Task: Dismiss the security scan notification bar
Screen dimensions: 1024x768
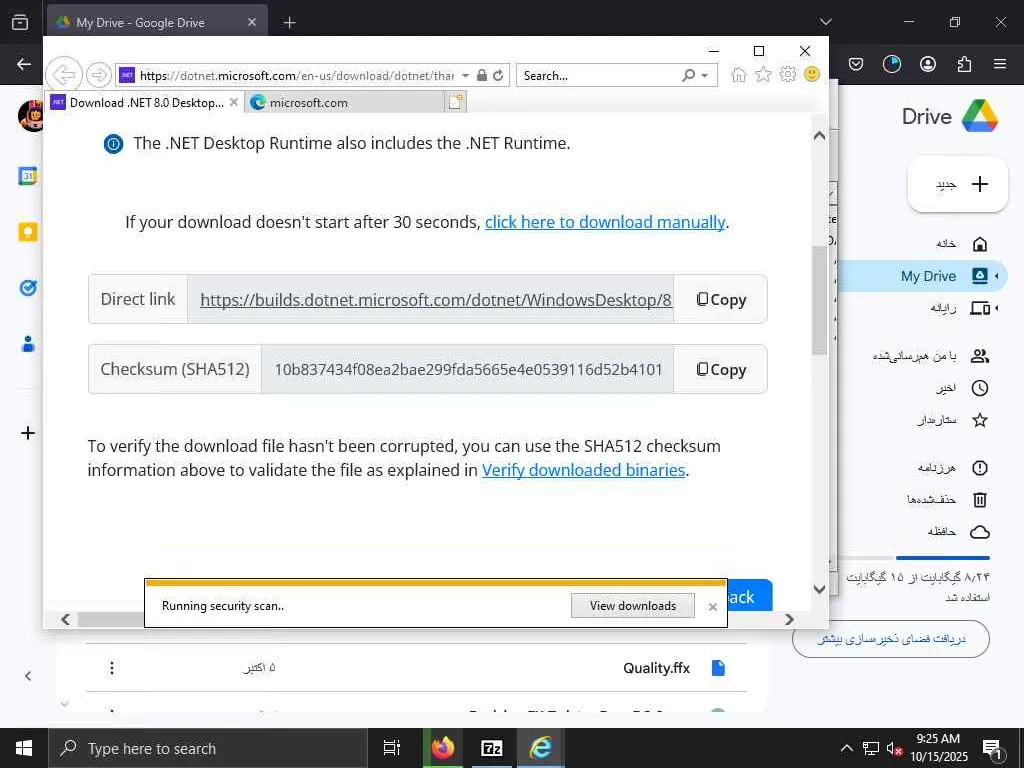Action: pyautogui.click(x=712, y=607)
